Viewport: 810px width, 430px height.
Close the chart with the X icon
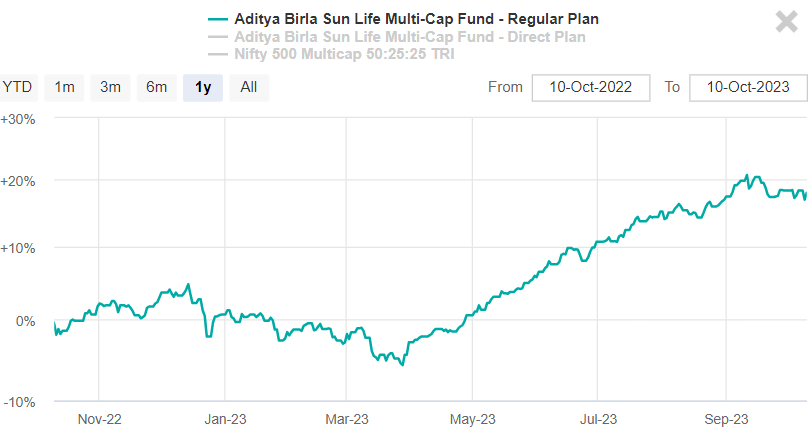786,23
